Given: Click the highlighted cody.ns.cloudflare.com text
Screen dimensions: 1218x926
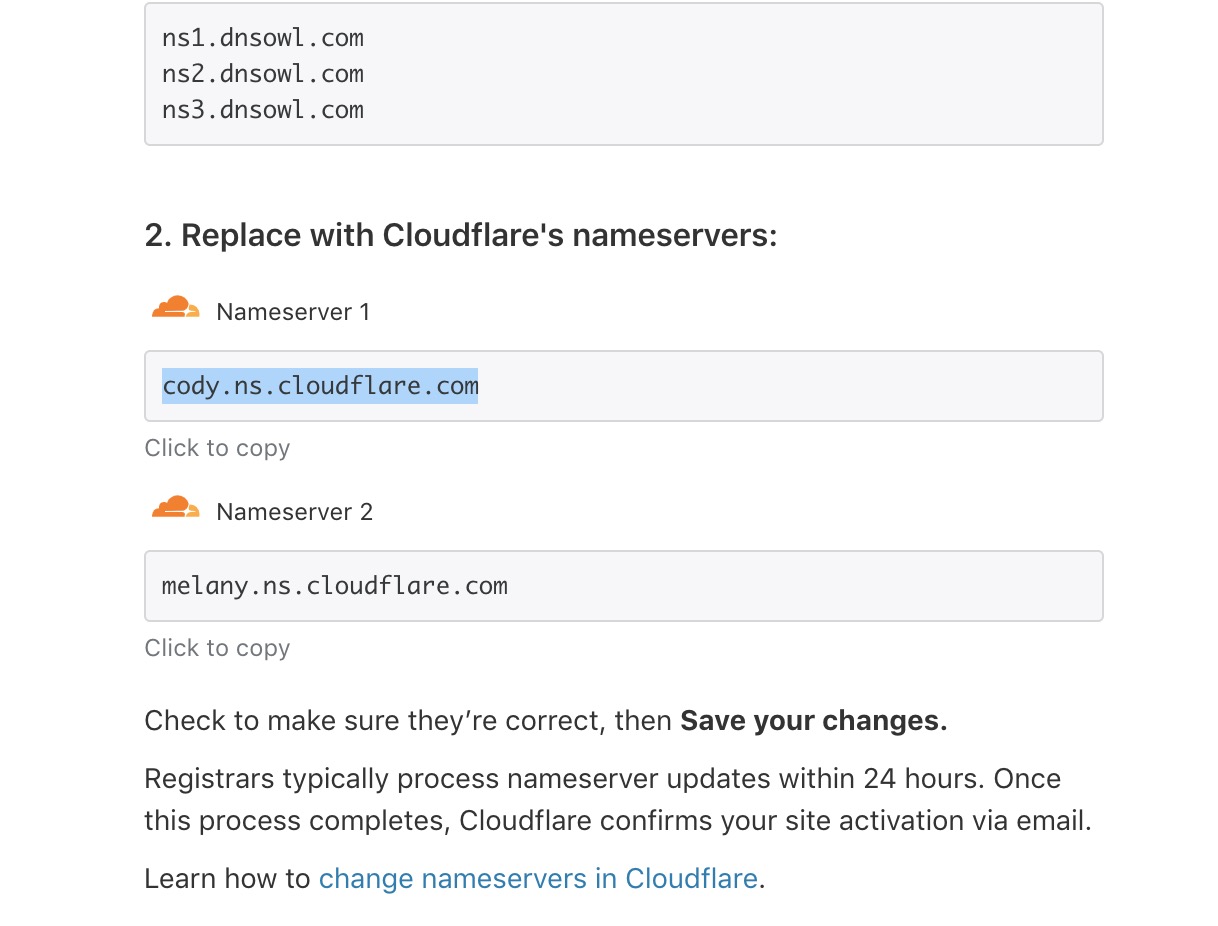Looking at the screenshot, I should pos(320,386).
